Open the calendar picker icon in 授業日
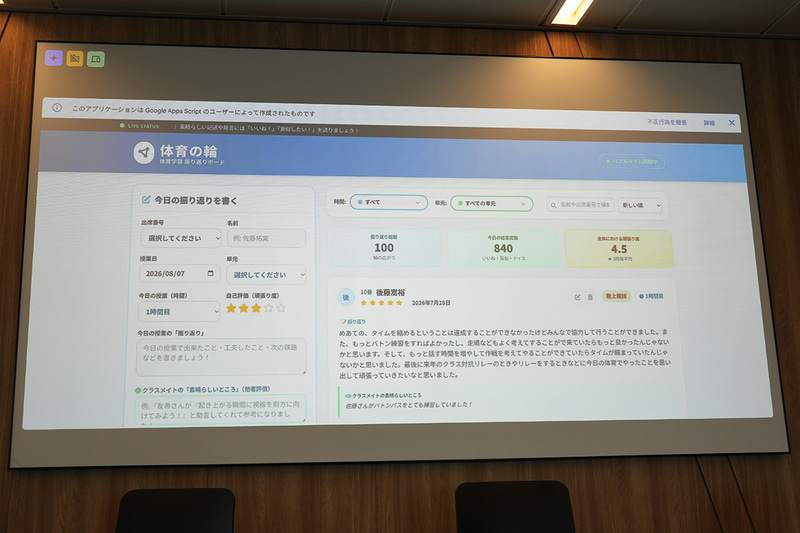Viewport: 800px width, 533px height. click(x=211, y=273)
